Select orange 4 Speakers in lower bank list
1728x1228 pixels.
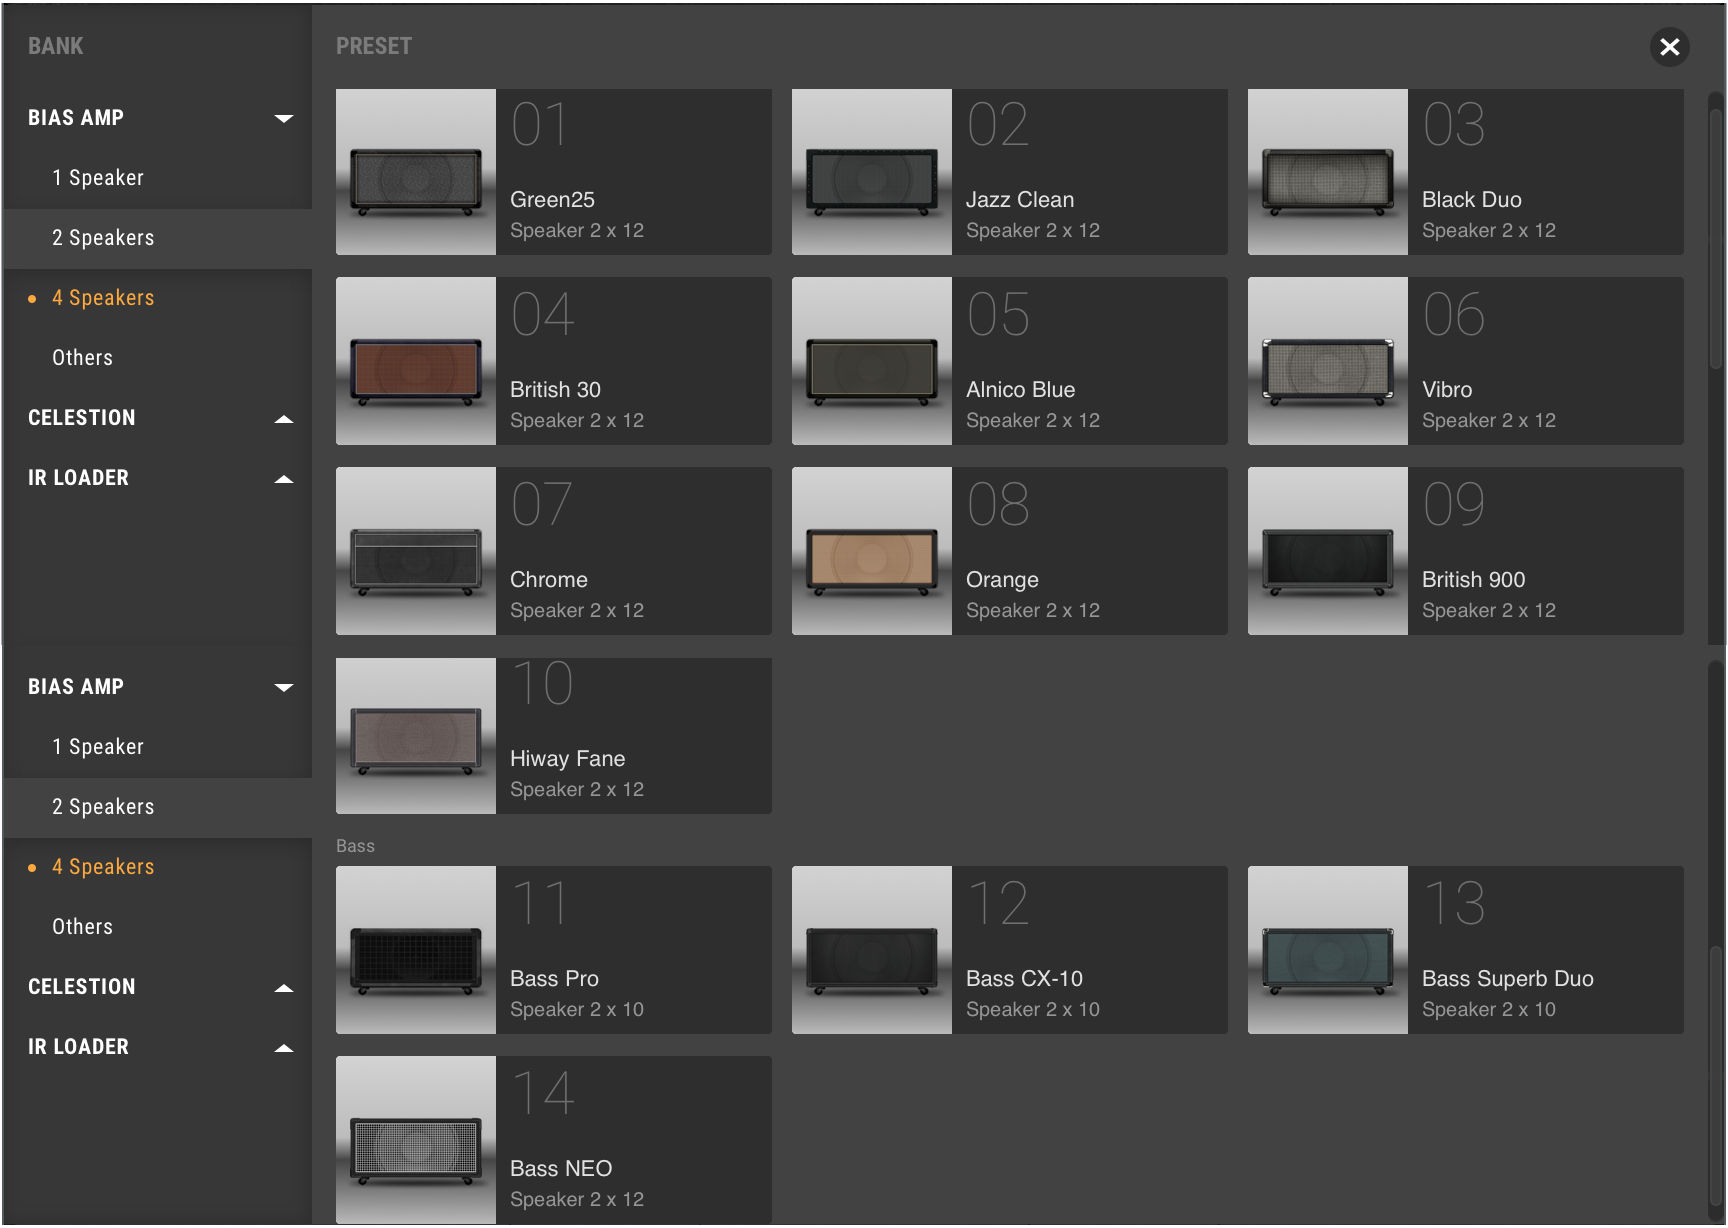coord(157,867)
